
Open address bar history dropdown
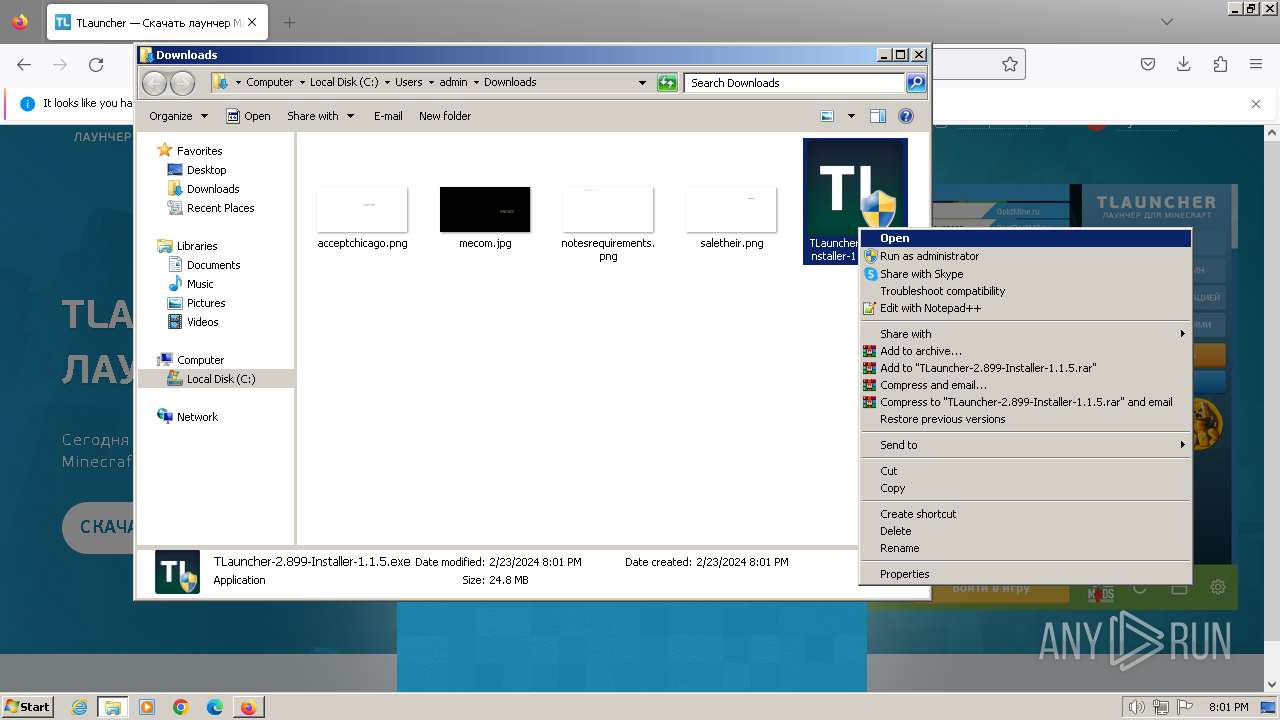pos(642,83)
